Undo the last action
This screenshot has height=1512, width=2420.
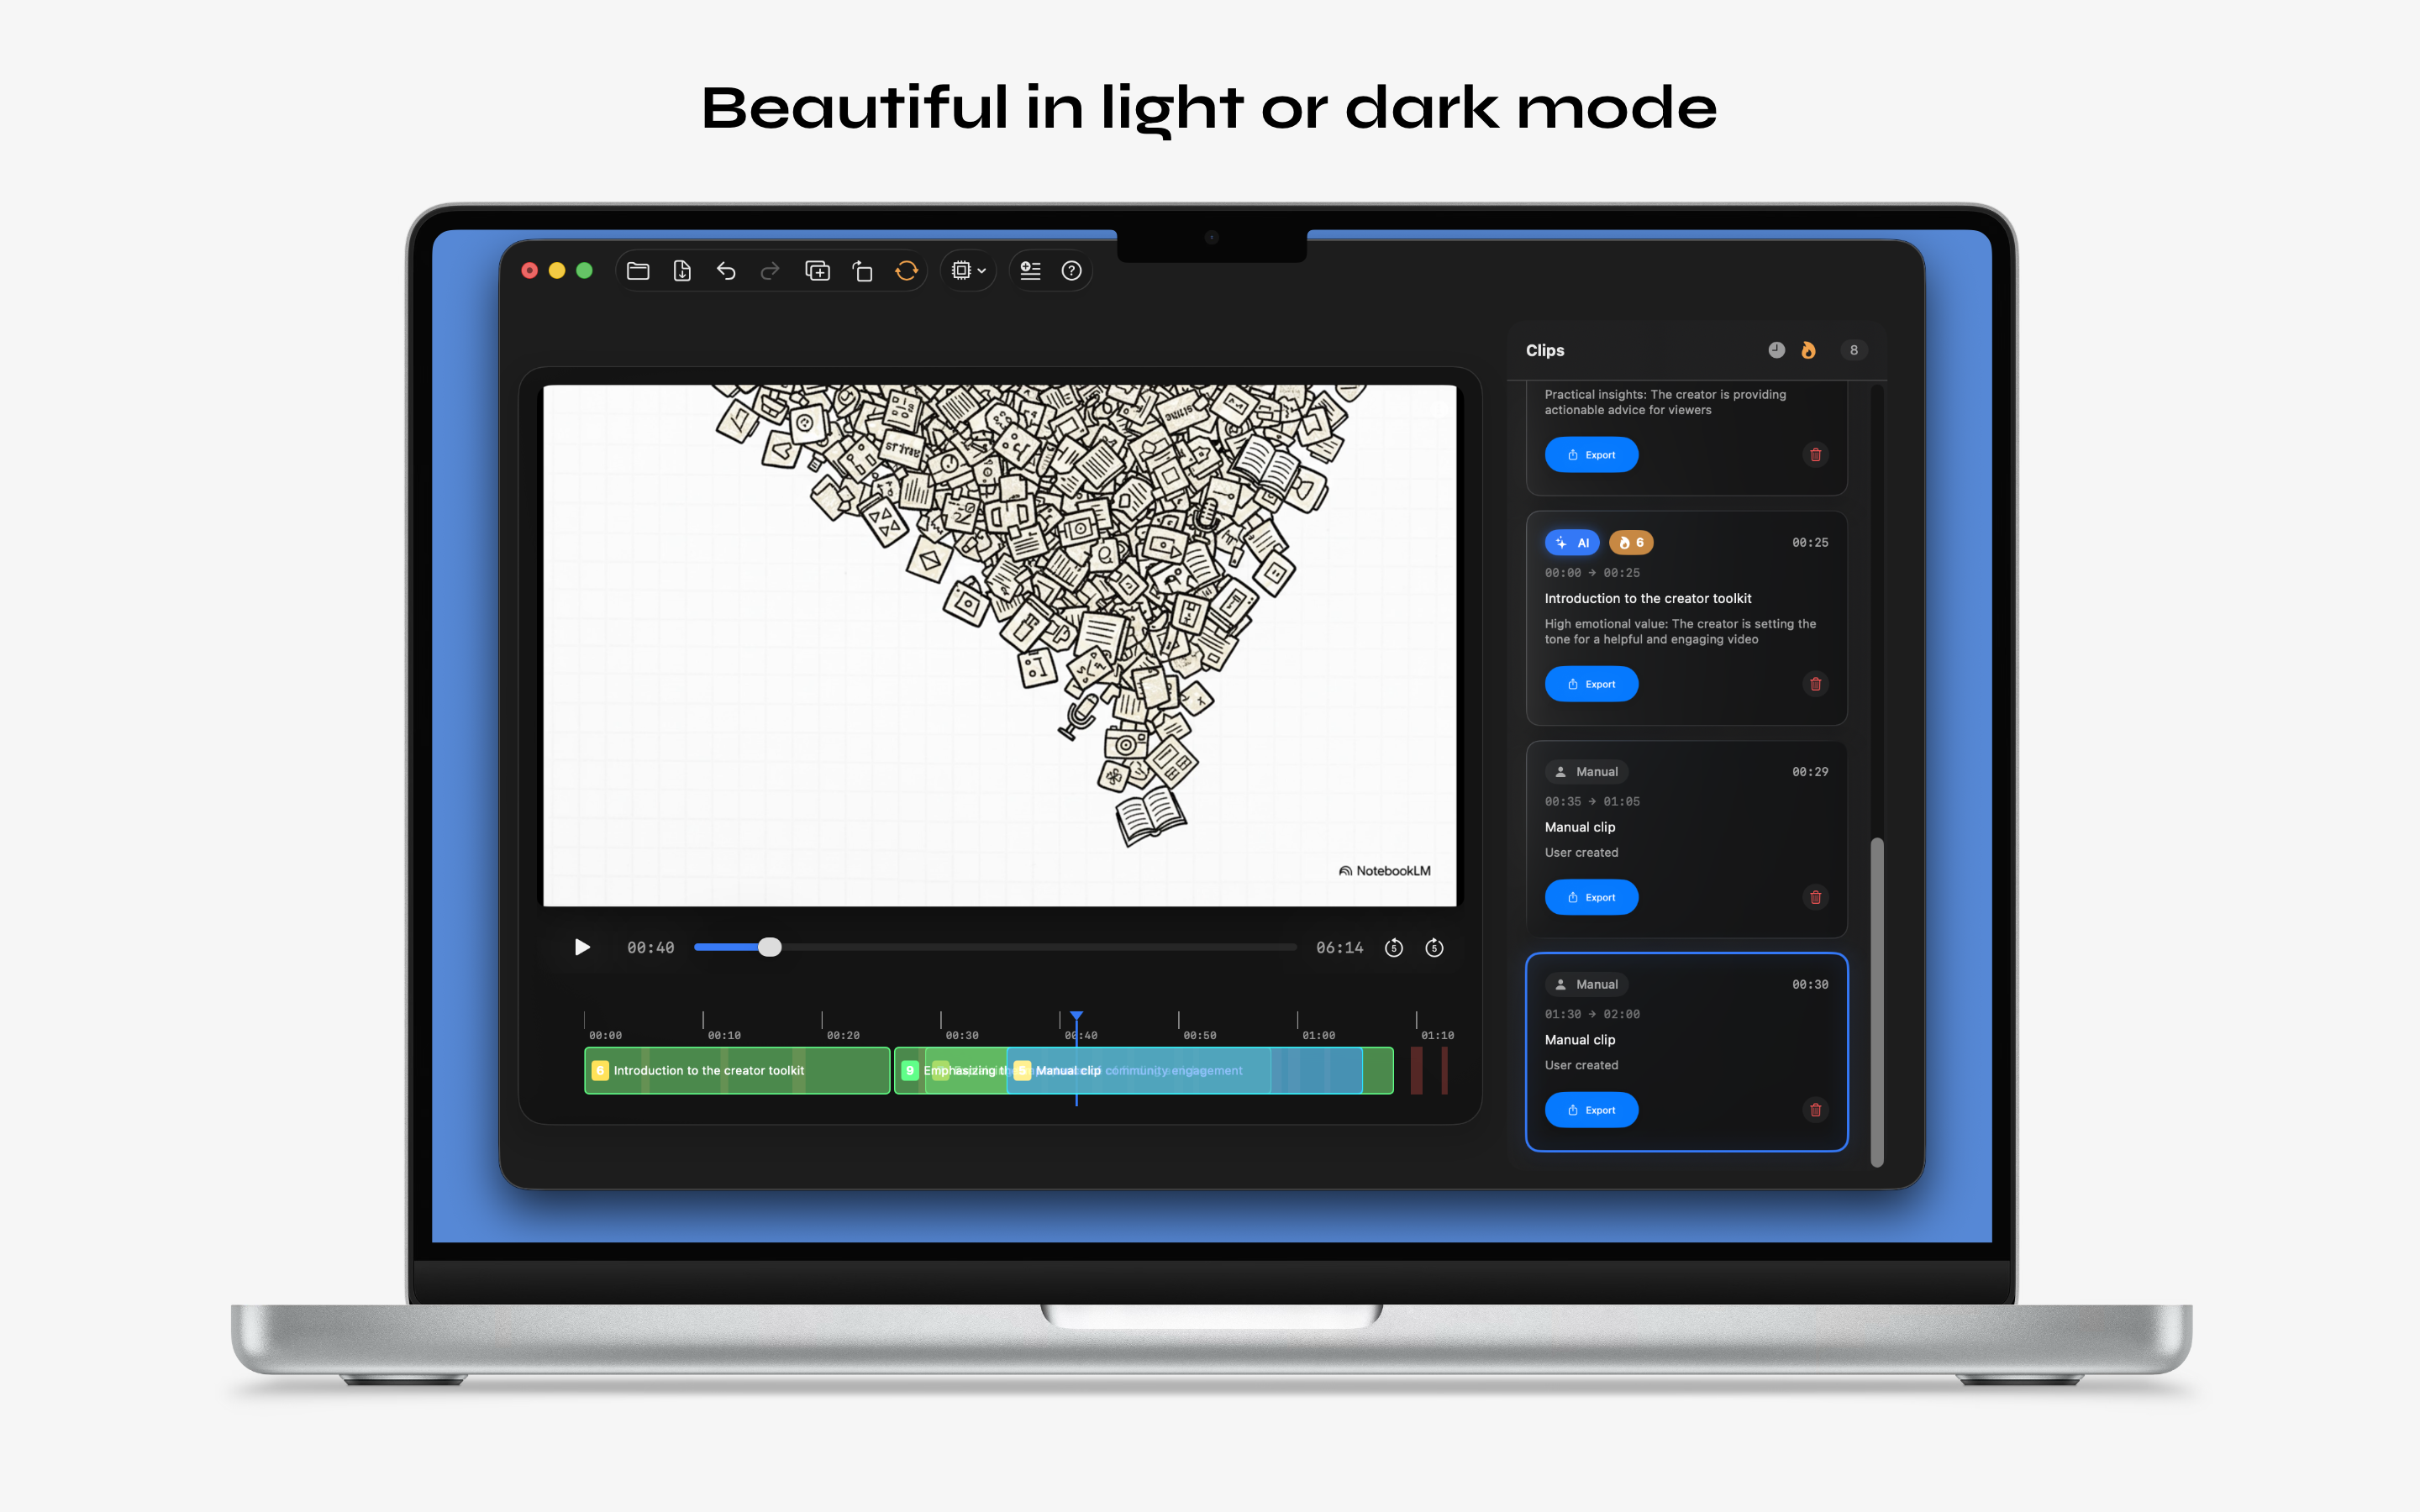[x=727, y=271]
